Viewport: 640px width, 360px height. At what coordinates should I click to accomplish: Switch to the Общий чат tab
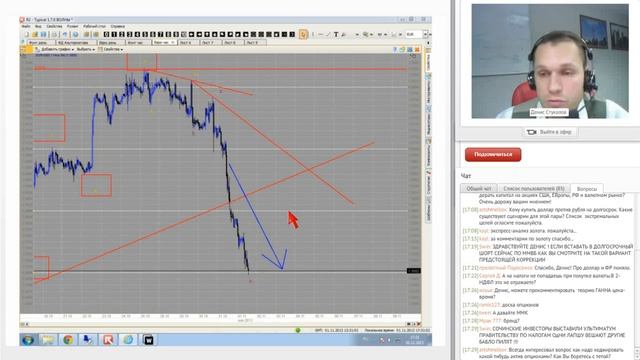479,189
